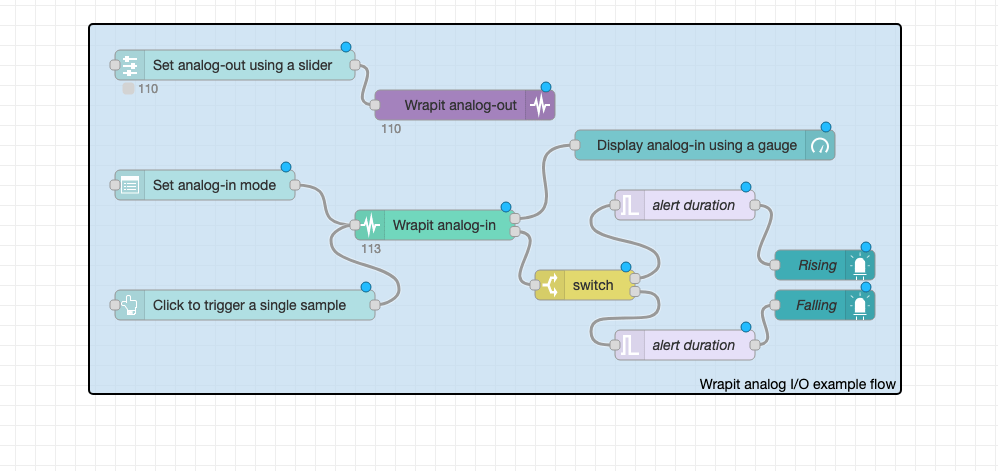Screen dimensions: 998x471
Task: Click input port of the Falling node
Action: [x=775, y=305]
